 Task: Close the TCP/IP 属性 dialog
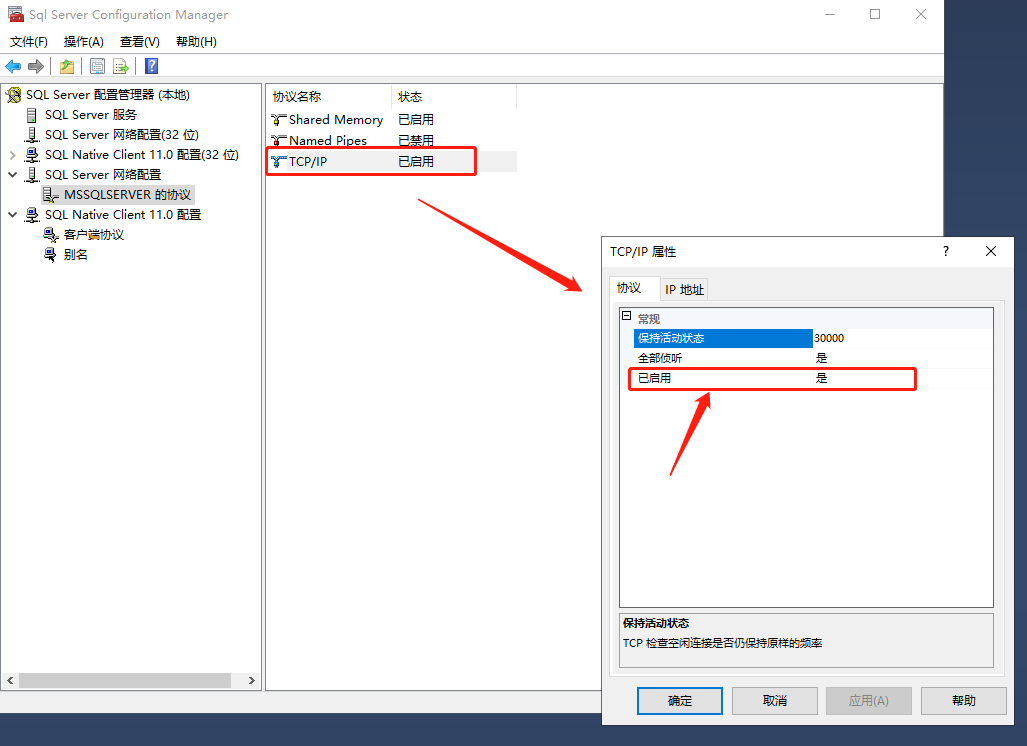coord(991,252)
